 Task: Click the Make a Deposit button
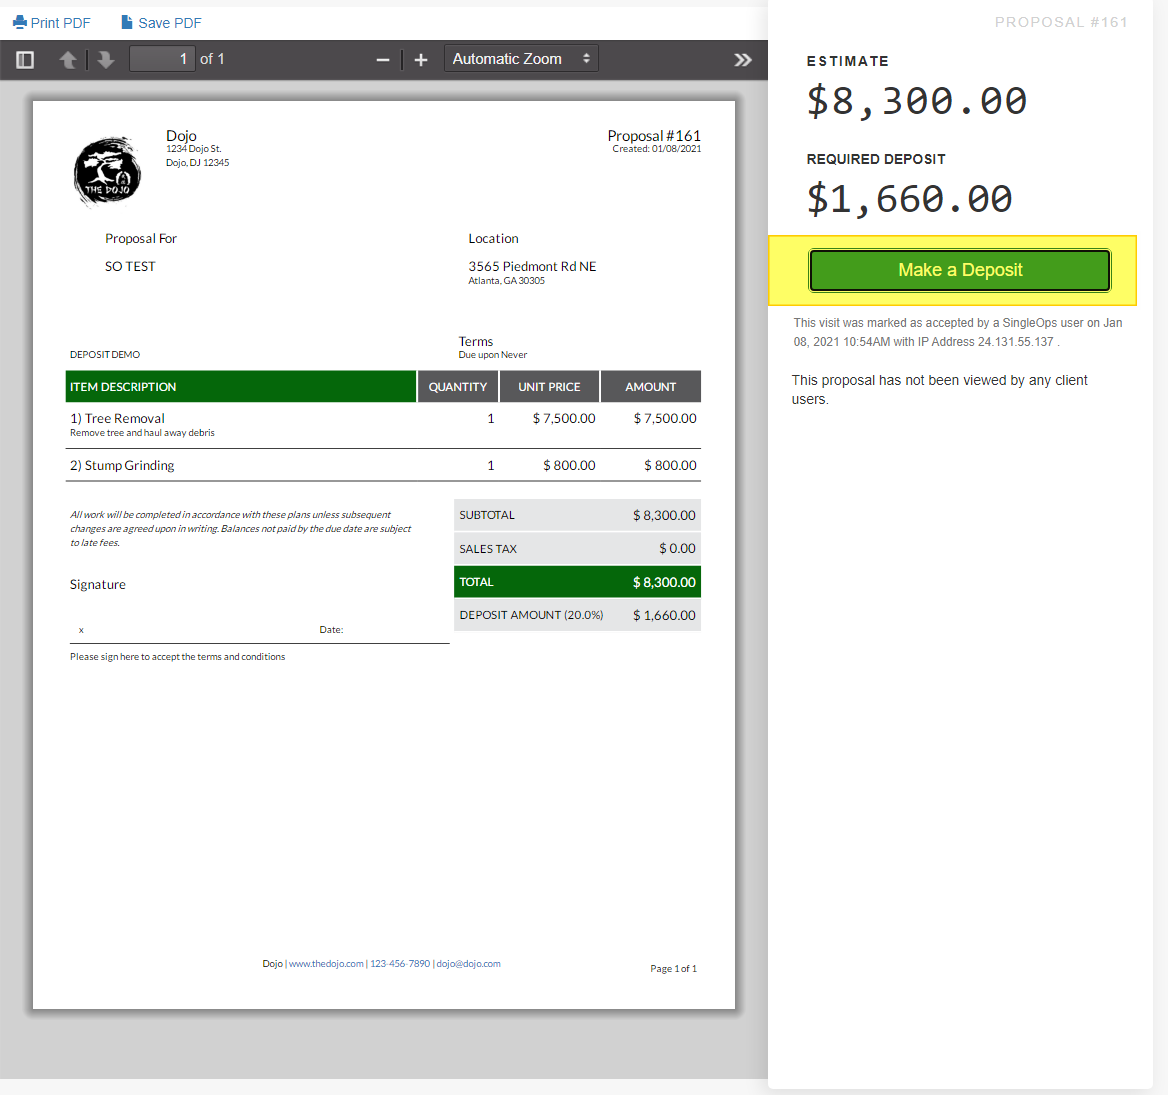tap(959, 270)
